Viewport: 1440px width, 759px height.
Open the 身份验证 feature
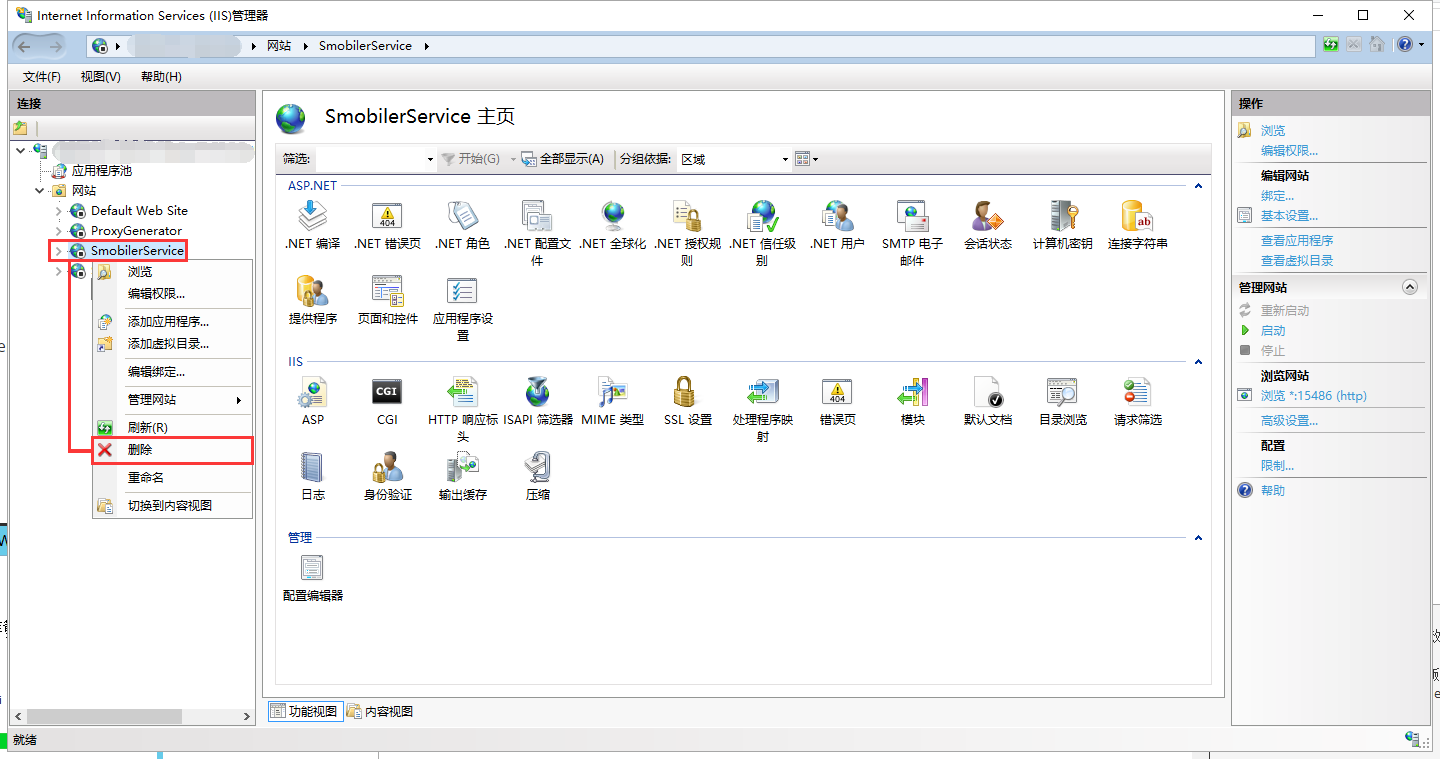[387, 476]
